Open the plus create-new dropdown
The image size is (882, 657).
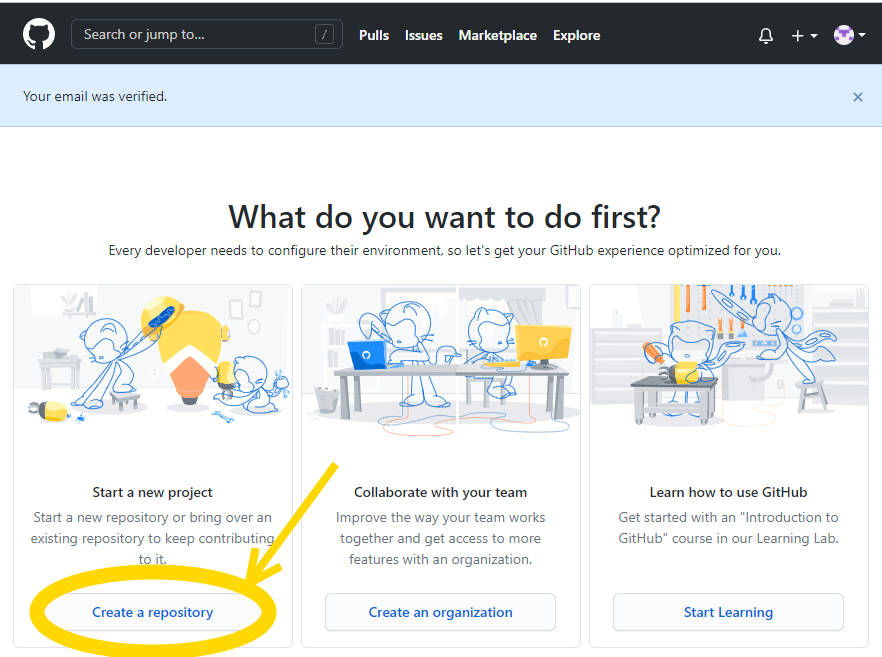coord(804,35)
